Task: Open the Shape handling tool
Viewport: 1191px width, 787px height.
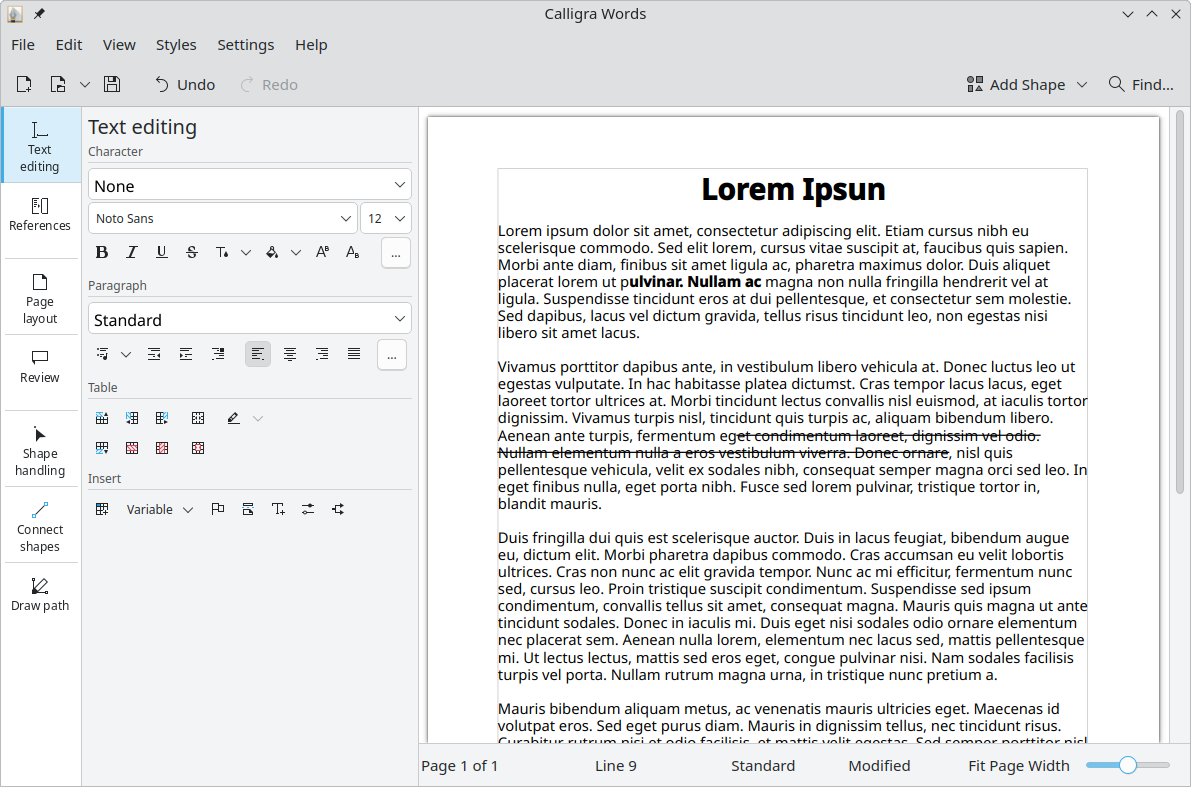Action: pos(40,450)
